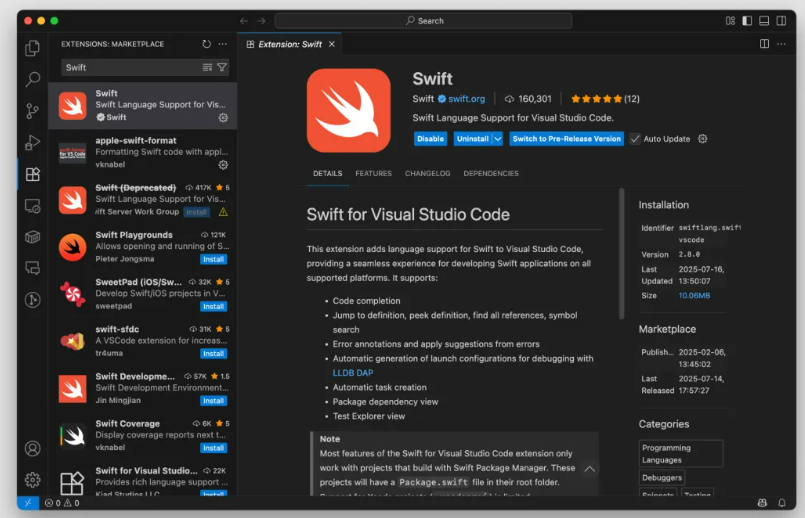
Task: Open the chat view icon in activity bar
Action: pos(32,268)
